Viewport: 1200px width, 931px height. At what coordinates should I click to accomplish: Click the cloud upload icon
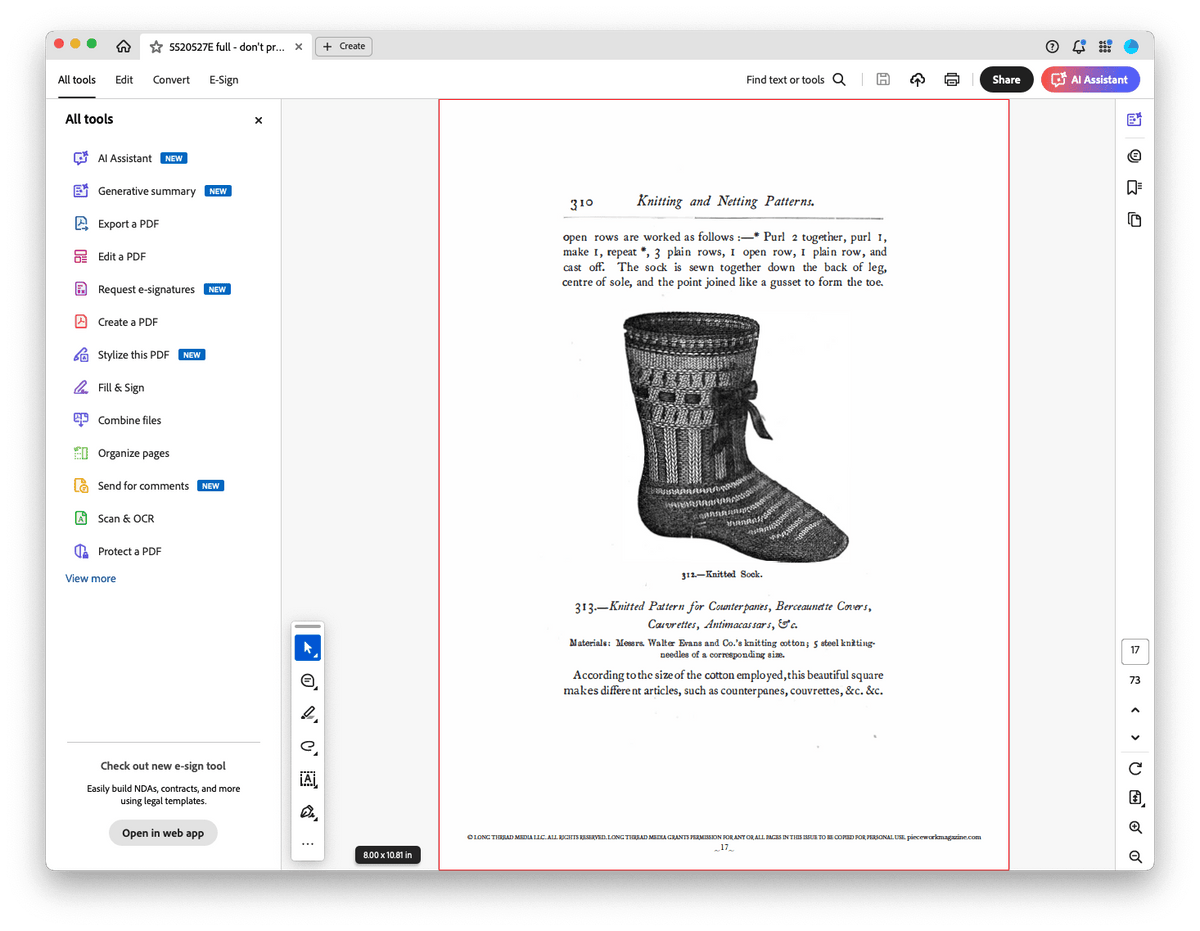click(x=917, y=80)
